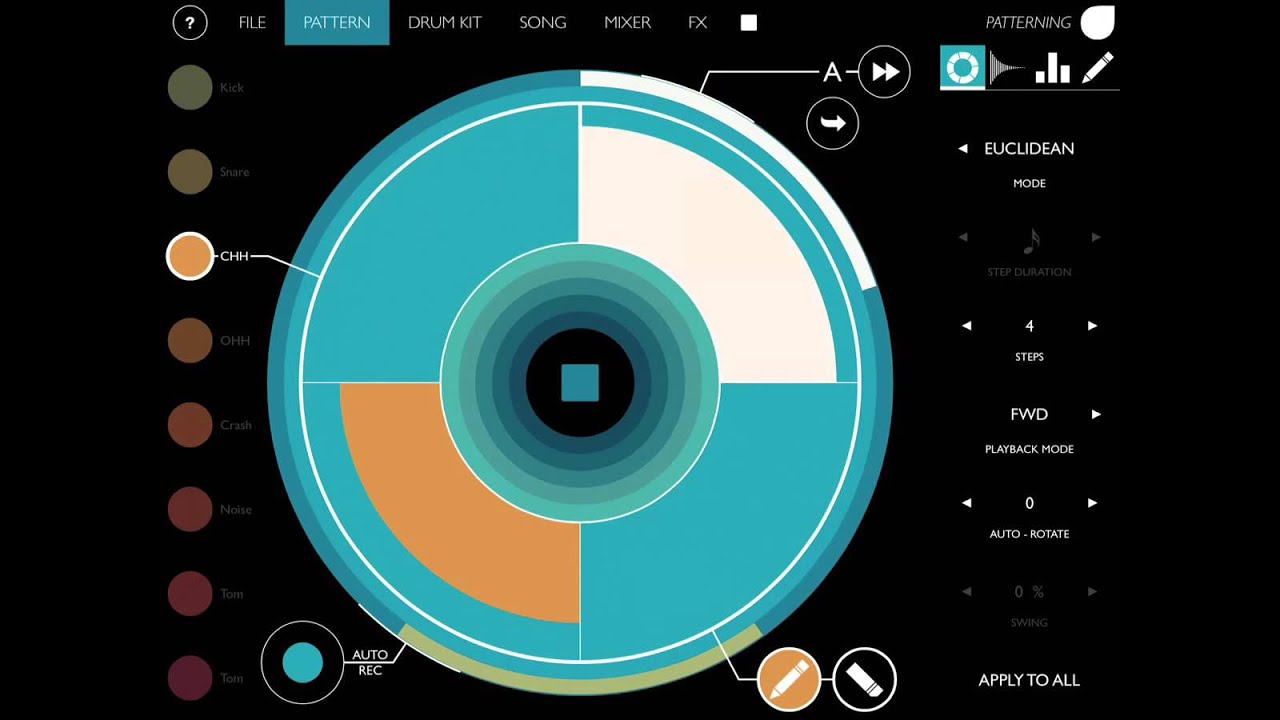Screen dimensions: 1280x720
Task: Select the bottom Tom drum track
Action: (x=190, y=677)
